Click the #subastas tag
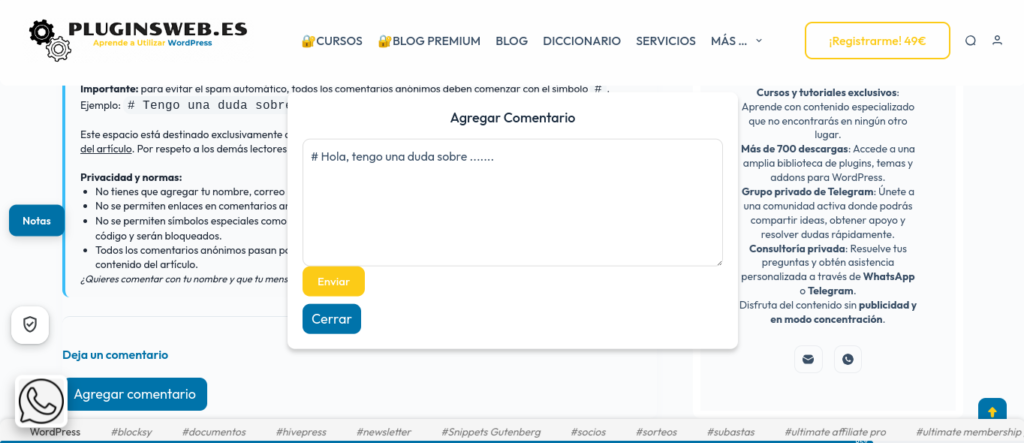1024x443 pixels. (731, 432)
